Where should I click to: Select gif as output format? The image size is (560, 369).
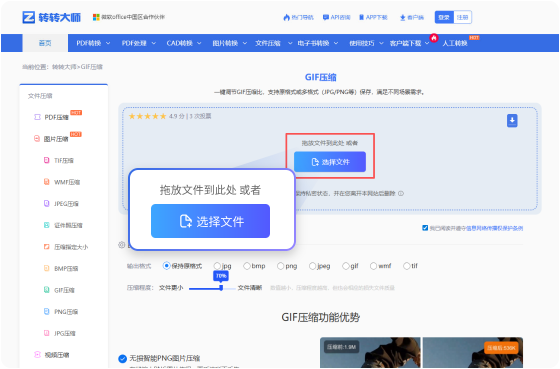(346, 266)
